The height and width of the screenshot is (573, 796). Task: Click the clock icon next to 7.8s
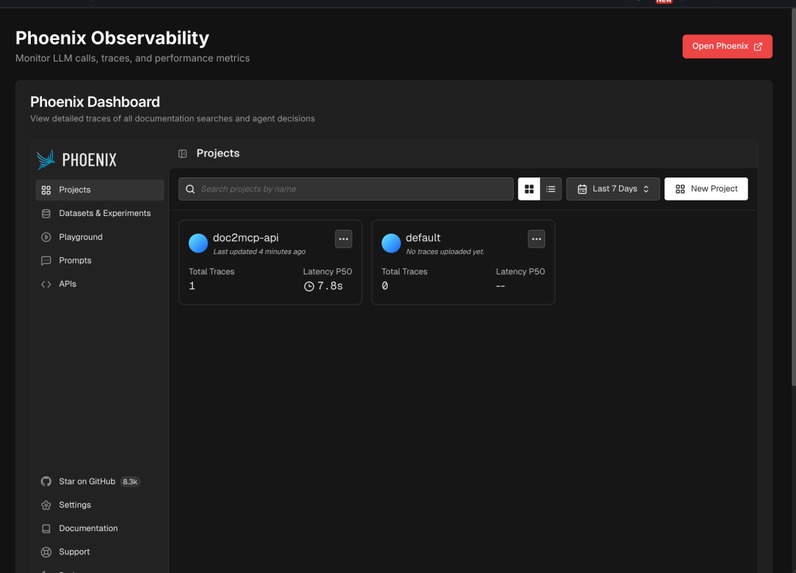309,286
